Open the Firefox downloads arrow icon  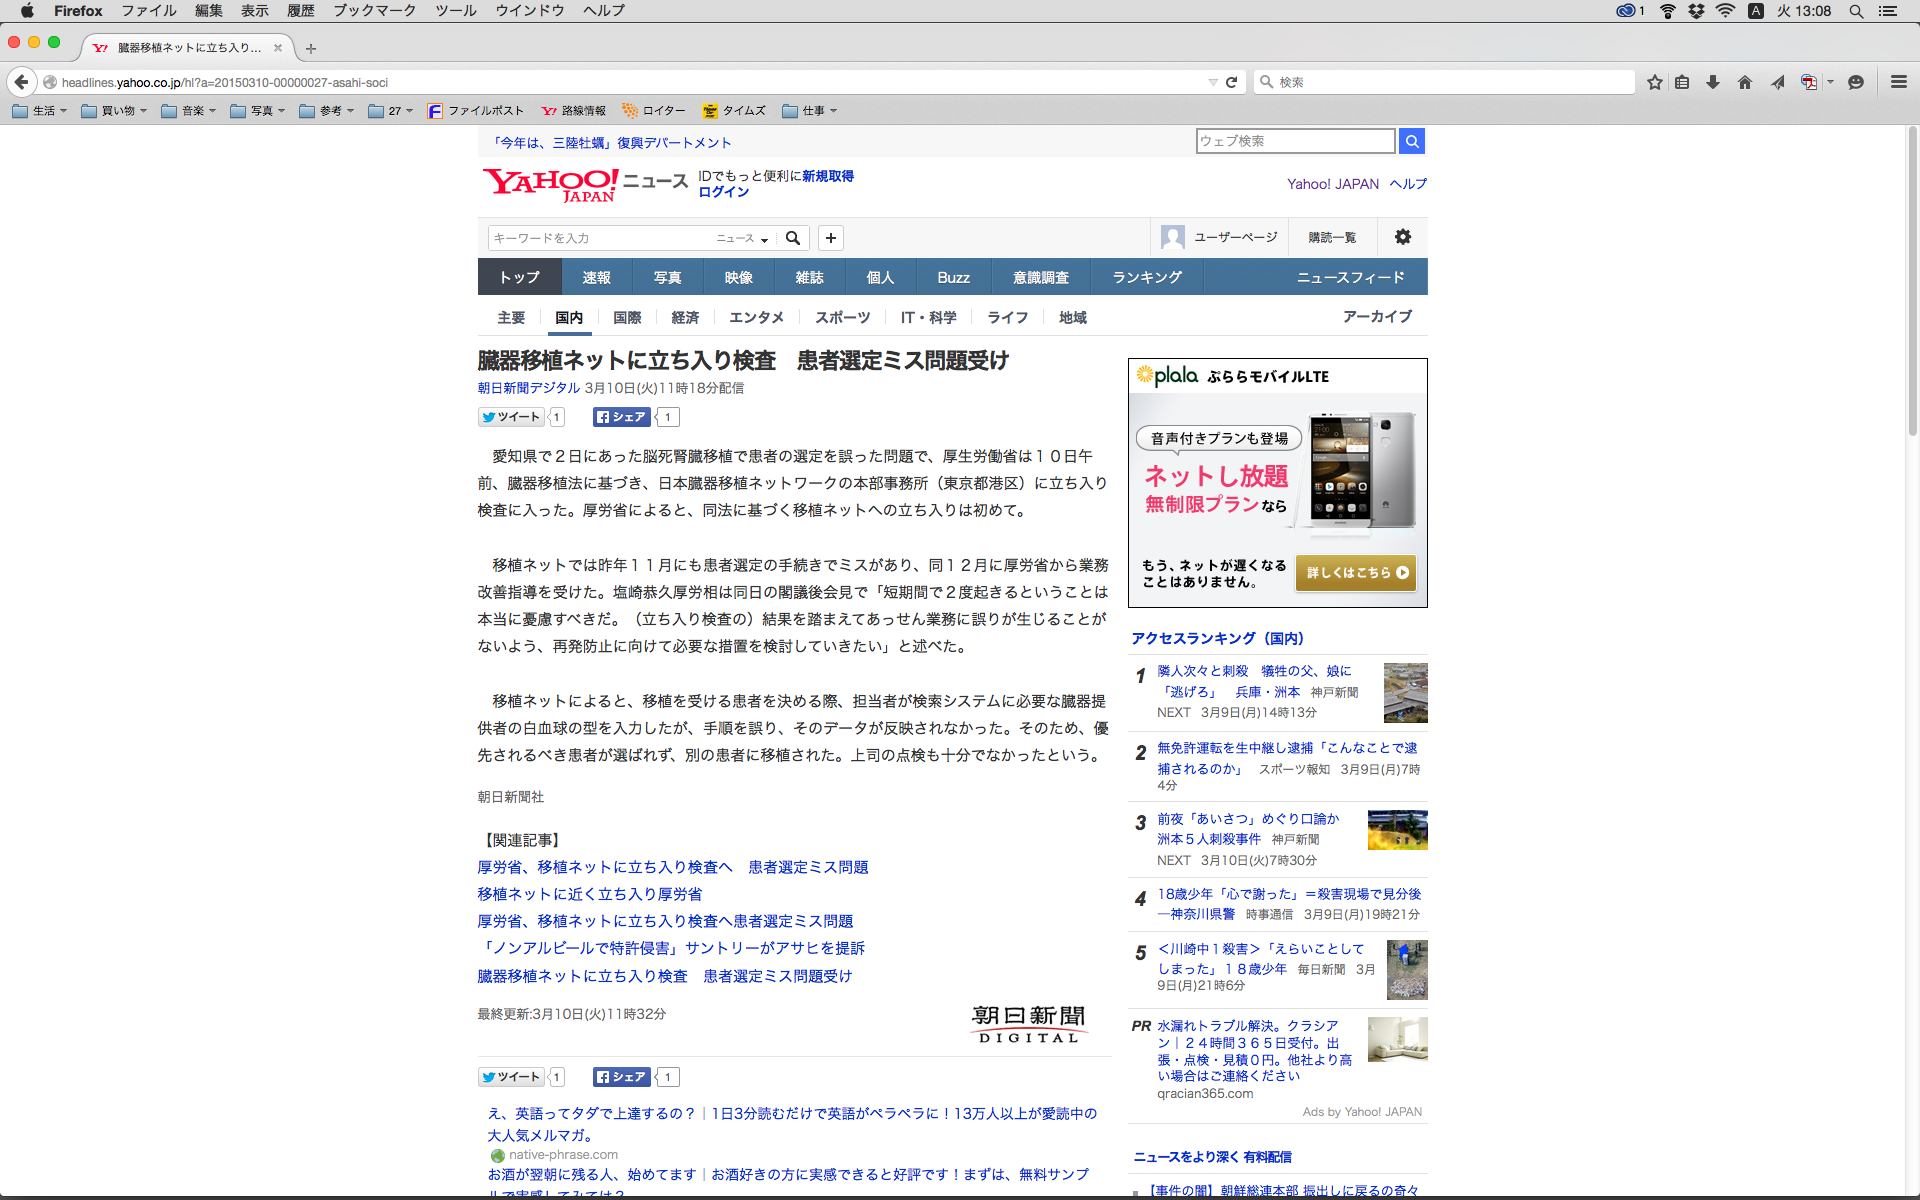click(x=1713, y=82)
